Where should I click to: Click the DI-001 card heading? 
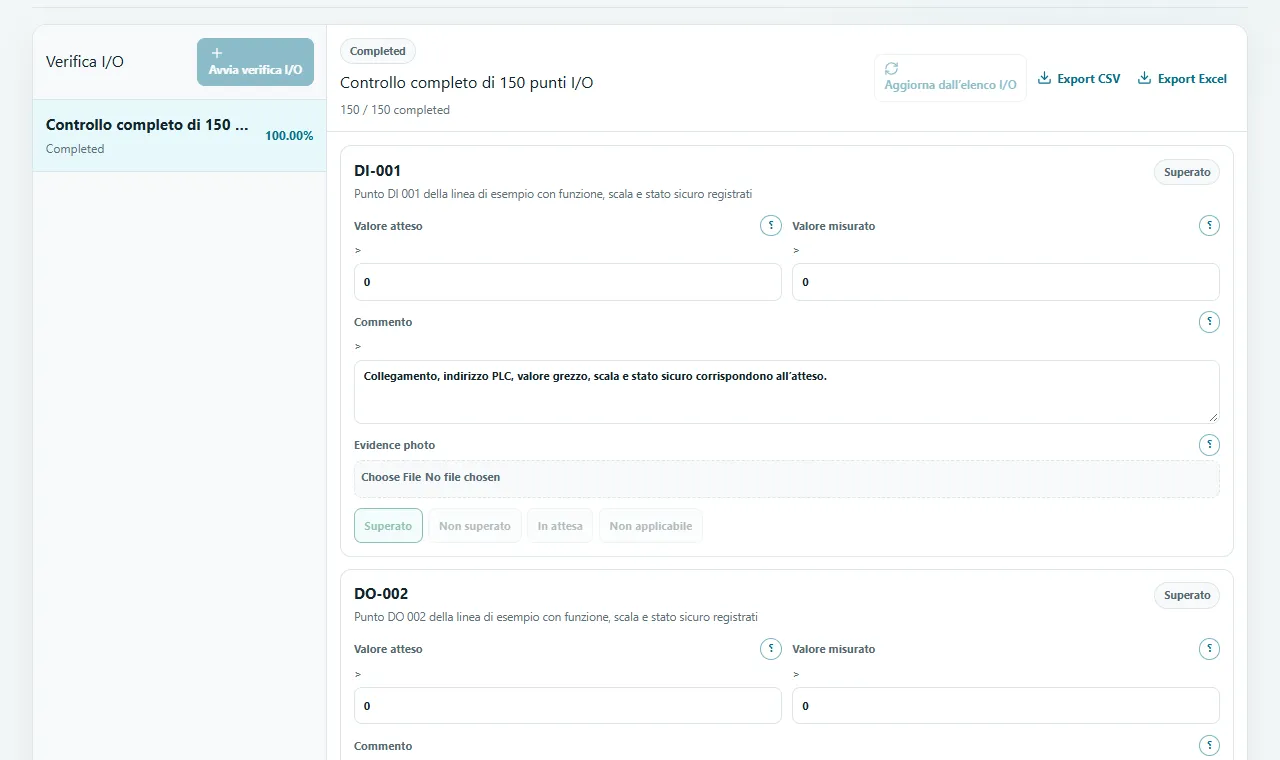coord(378,171)
